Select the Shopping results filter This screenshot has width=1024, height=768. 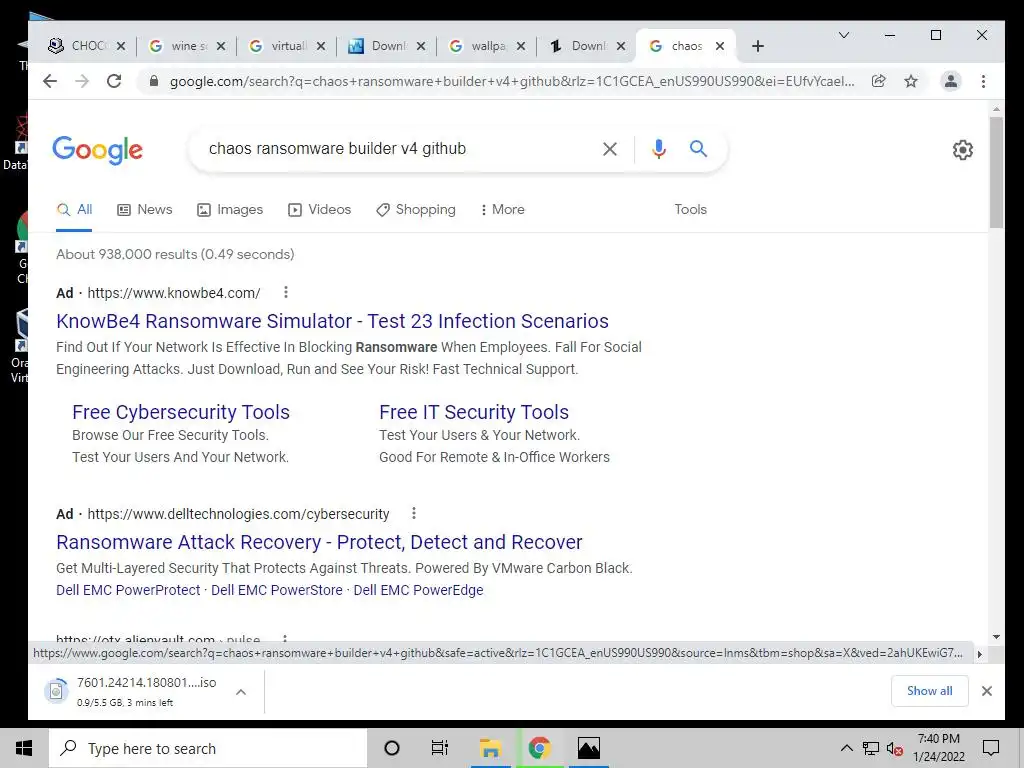[416, 210]
